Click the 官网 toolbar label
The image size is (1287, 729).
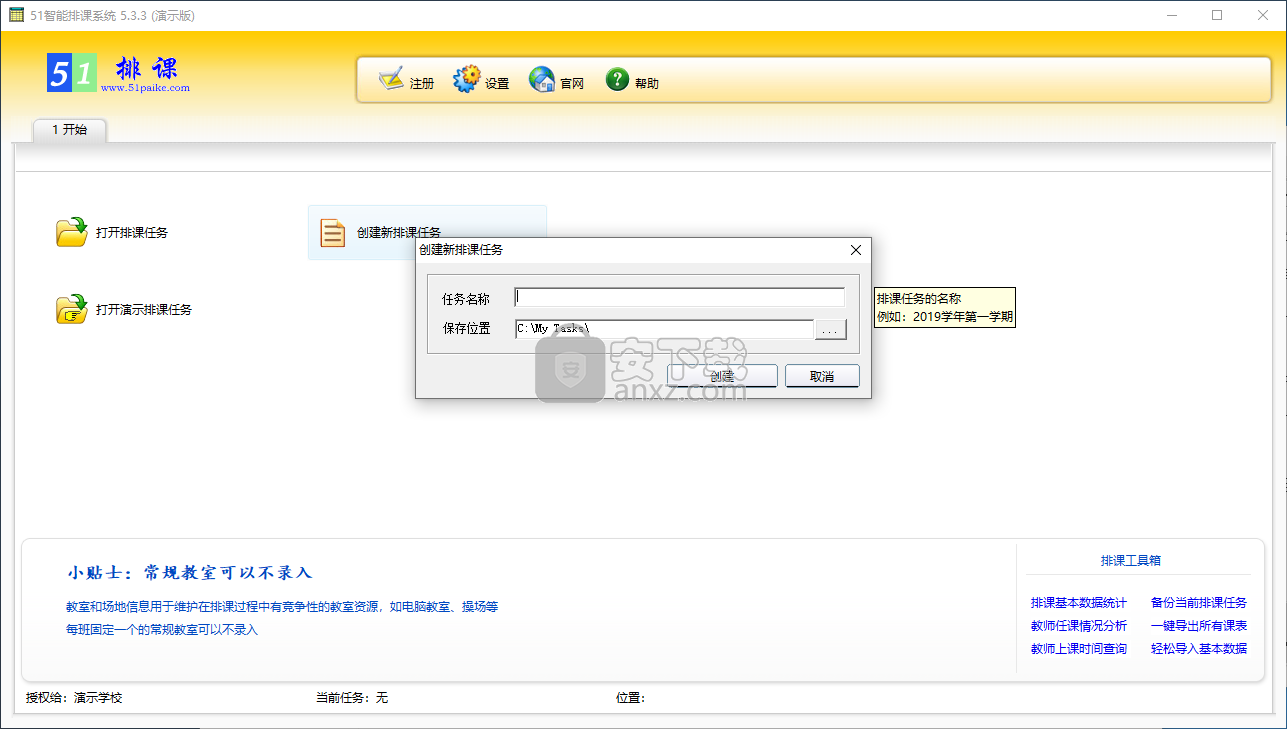(x=572, y=84)
